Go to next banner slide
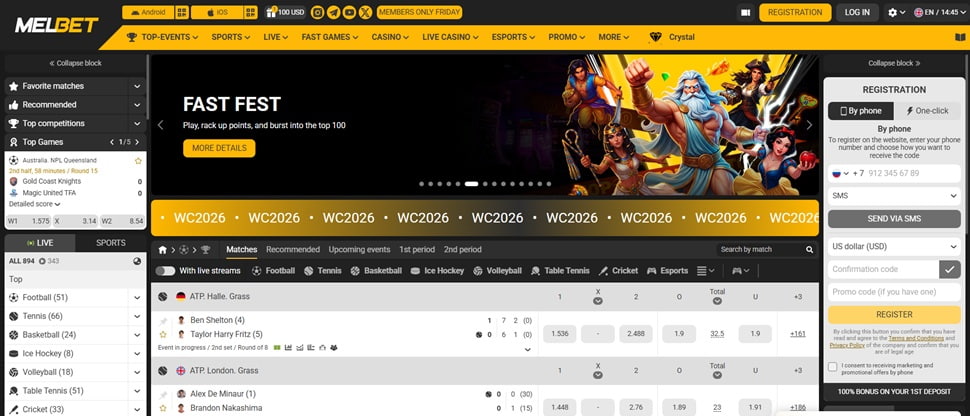970x416 pixels. pyautogui.click(x=809, y=125)
